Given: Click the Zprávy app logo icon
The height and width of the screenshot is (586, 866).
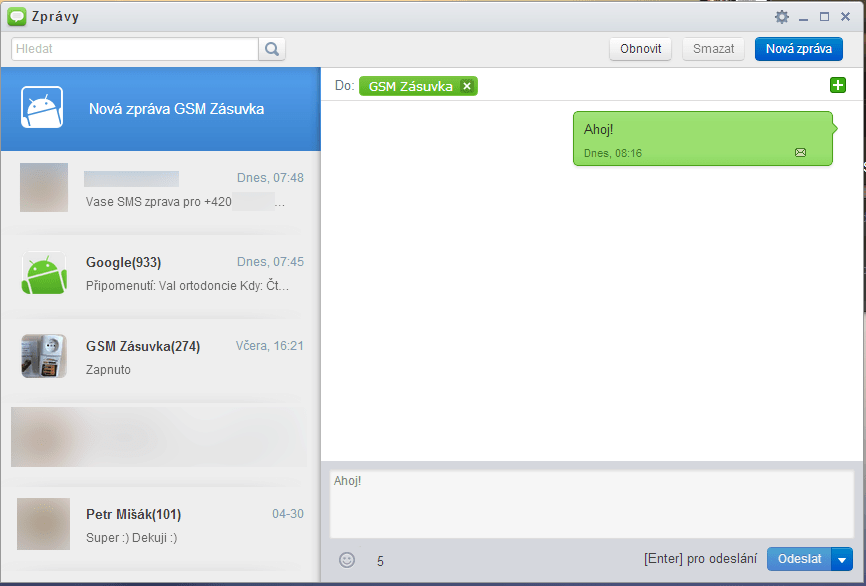Looking at the screenshot, I should point(17,16).
